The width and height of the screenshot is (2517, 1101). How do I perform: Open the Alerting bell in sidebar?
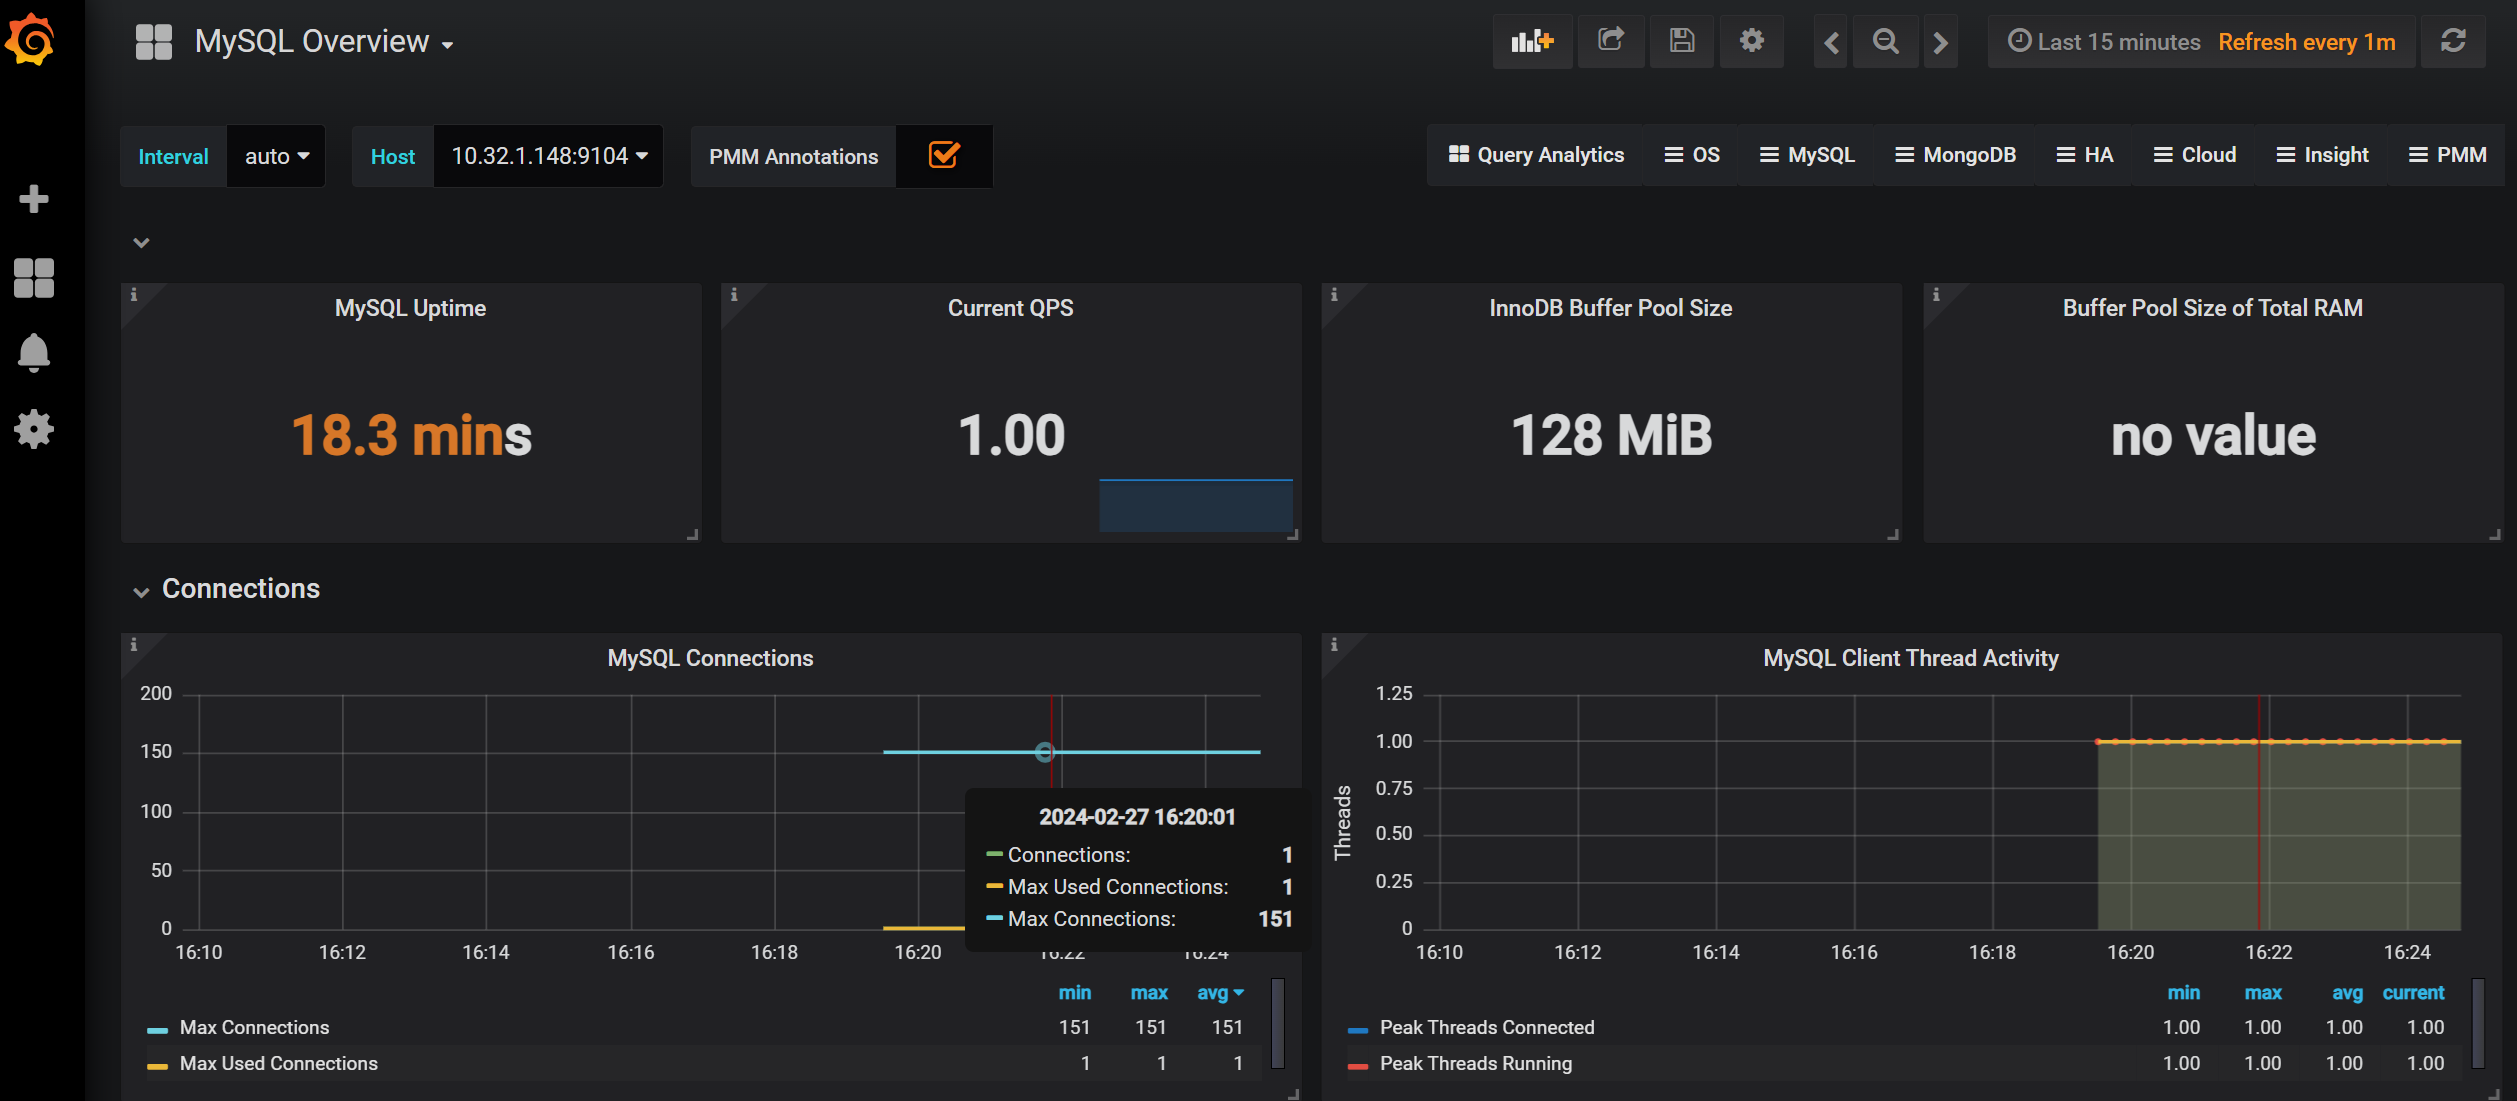34,352
